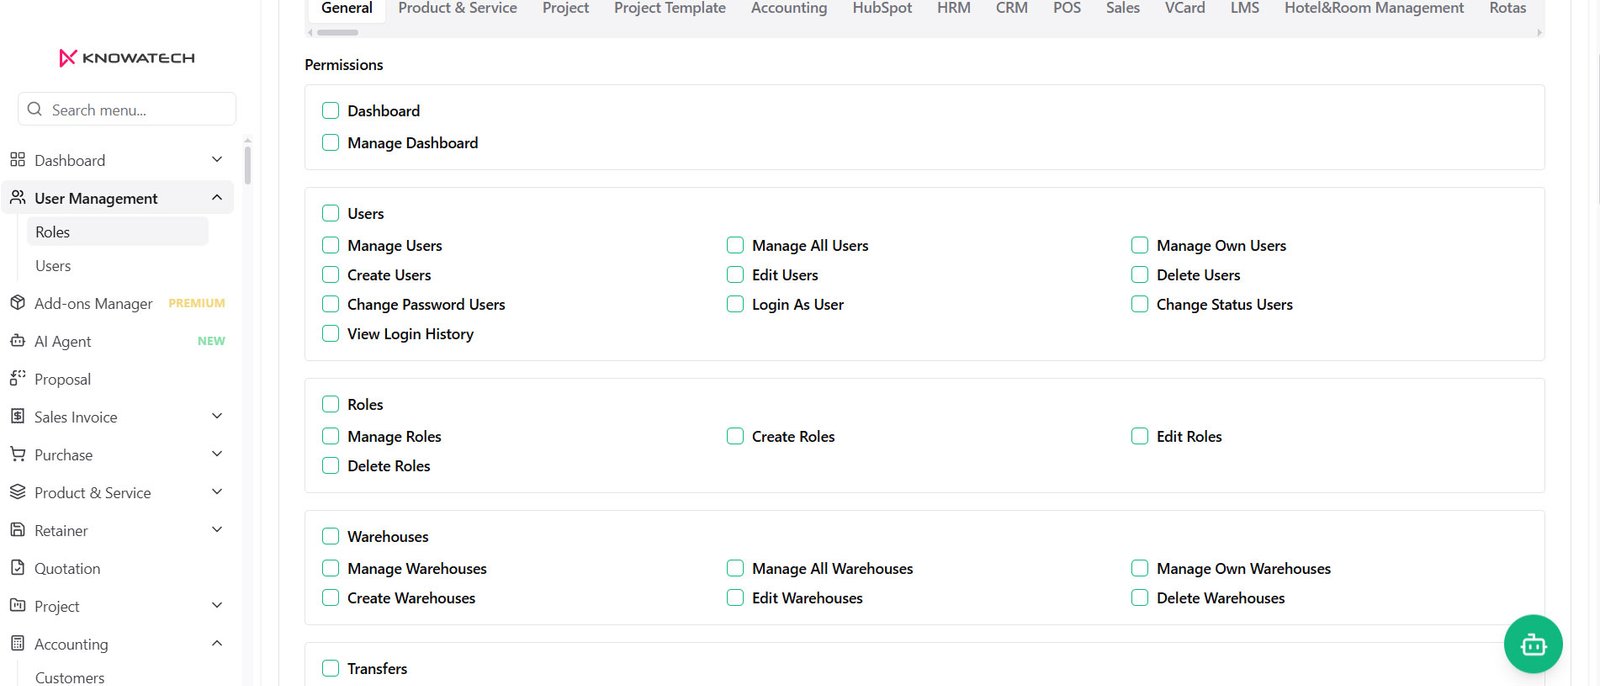Click the Knowatech logo
The image size is (1600, 686).
point(126,58)
